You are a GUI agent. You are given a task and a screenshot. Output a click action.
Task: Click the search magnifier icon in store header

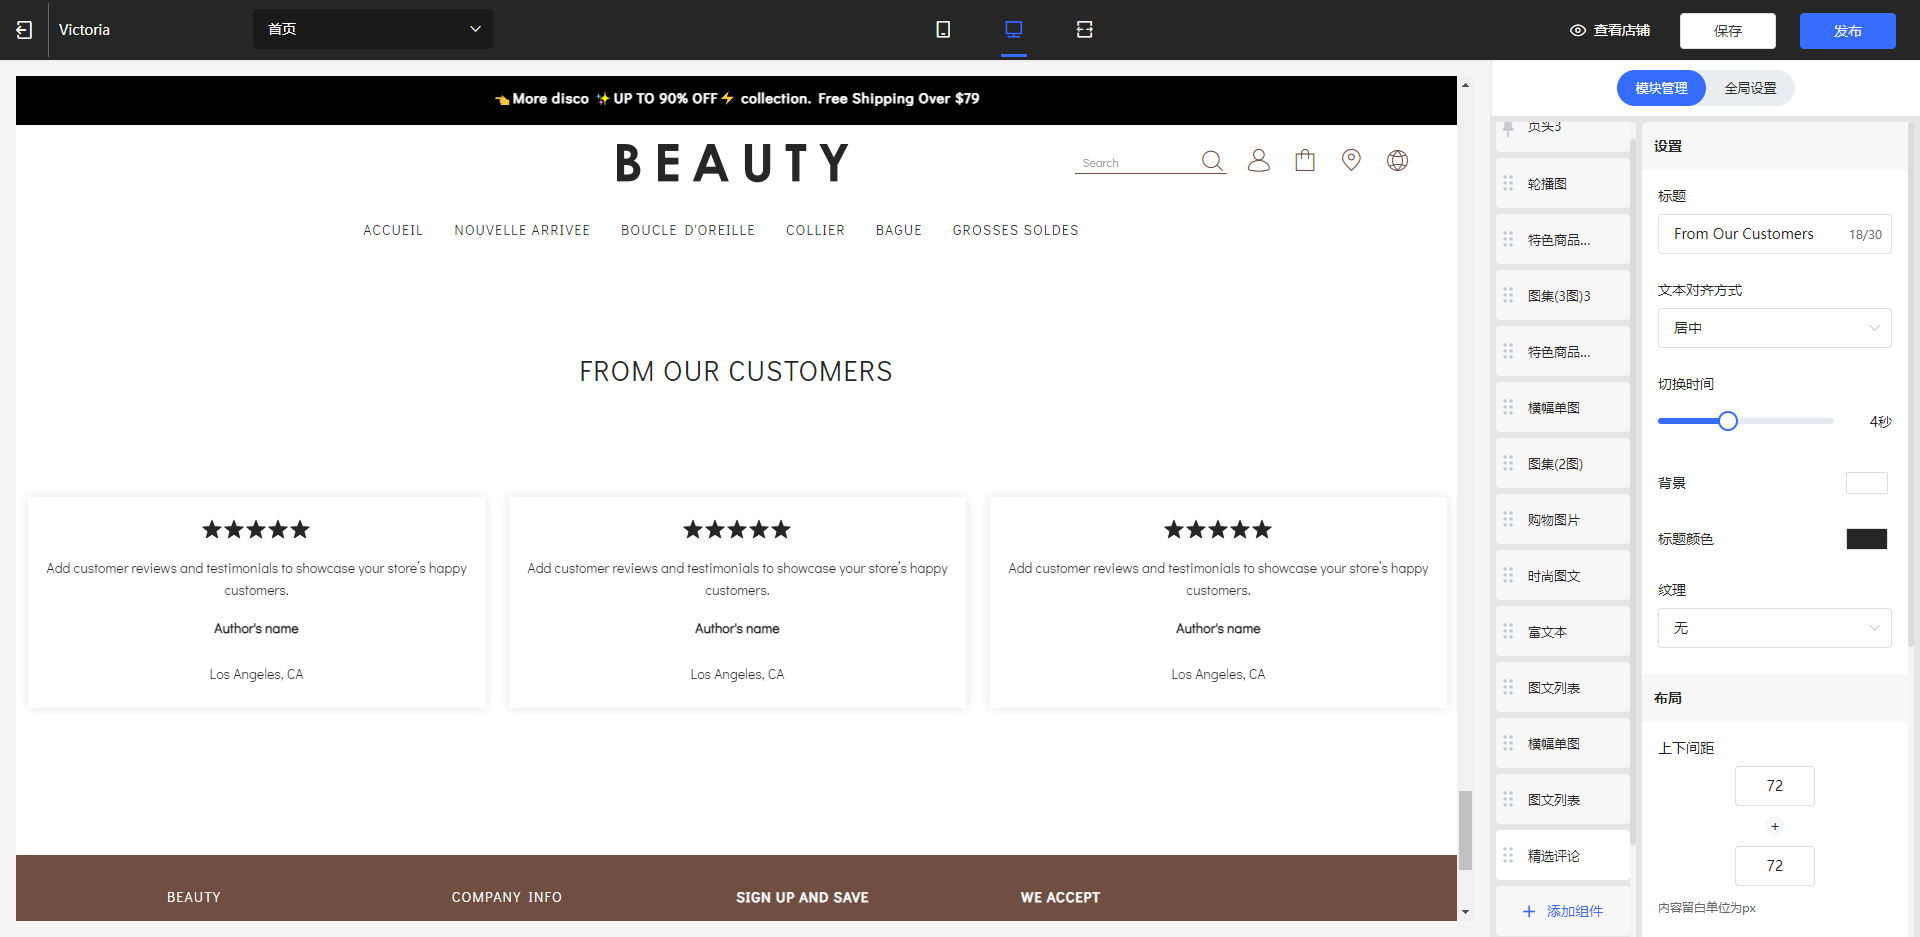pos(1212,161)
